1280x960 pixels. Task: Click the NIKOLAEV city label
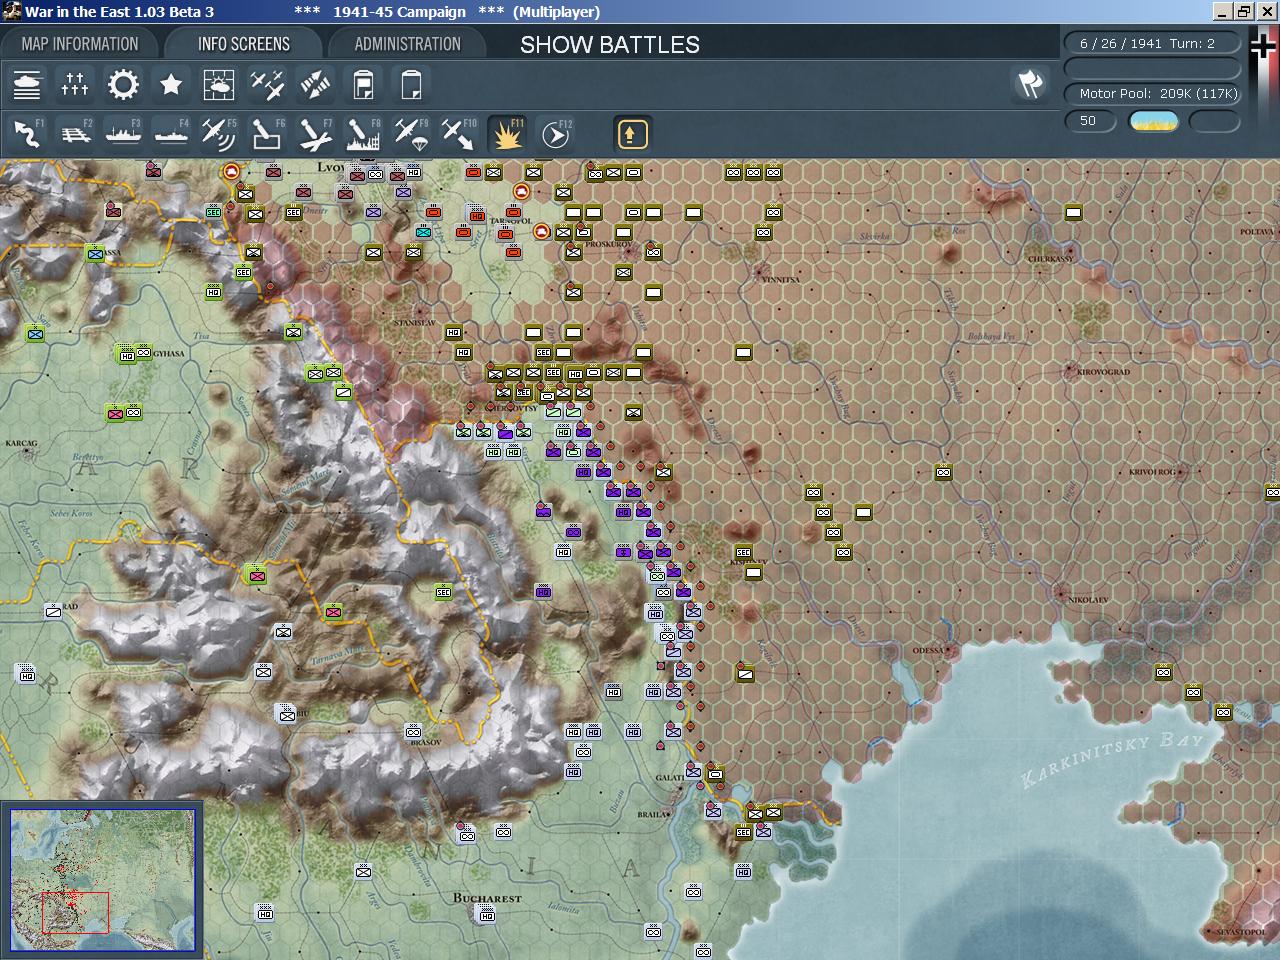(1088, 599)
